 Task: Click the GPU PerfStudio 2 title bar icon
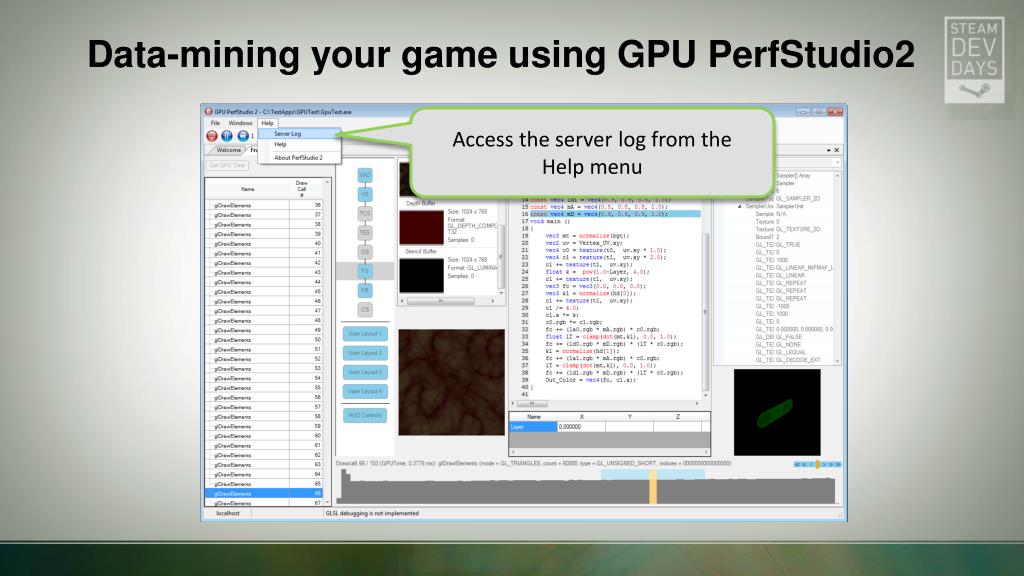point(208,112)
